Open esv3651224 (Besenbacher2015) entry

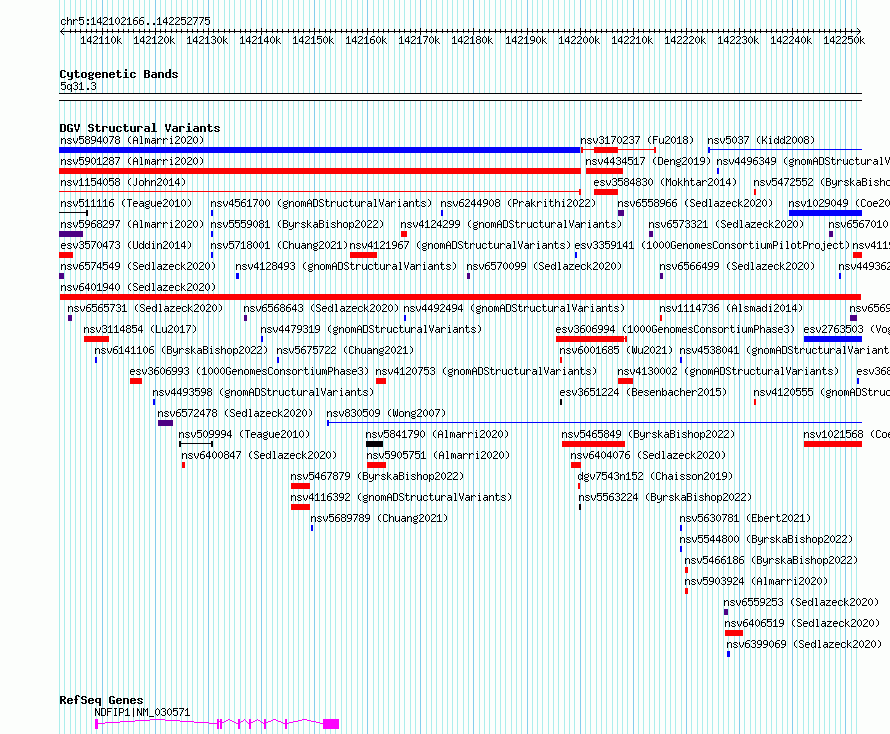click(x=643, y=392)
